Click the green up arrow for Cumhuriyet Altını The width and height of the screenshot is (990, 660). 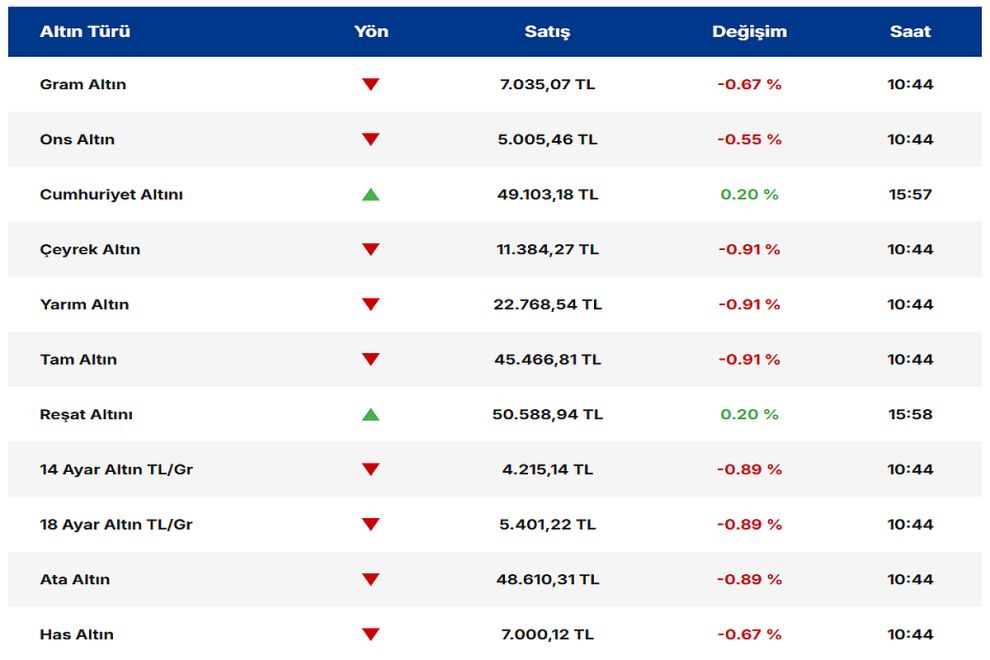click(371, 194)
